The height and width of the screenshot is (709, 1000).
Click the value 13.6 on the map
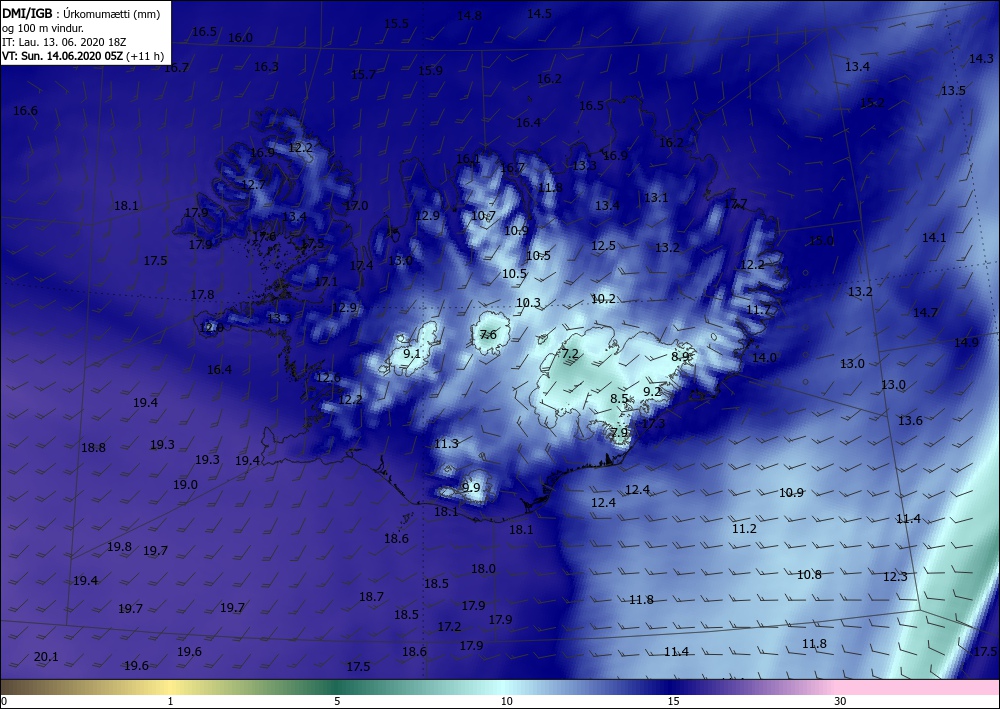(x=910, y=420)
